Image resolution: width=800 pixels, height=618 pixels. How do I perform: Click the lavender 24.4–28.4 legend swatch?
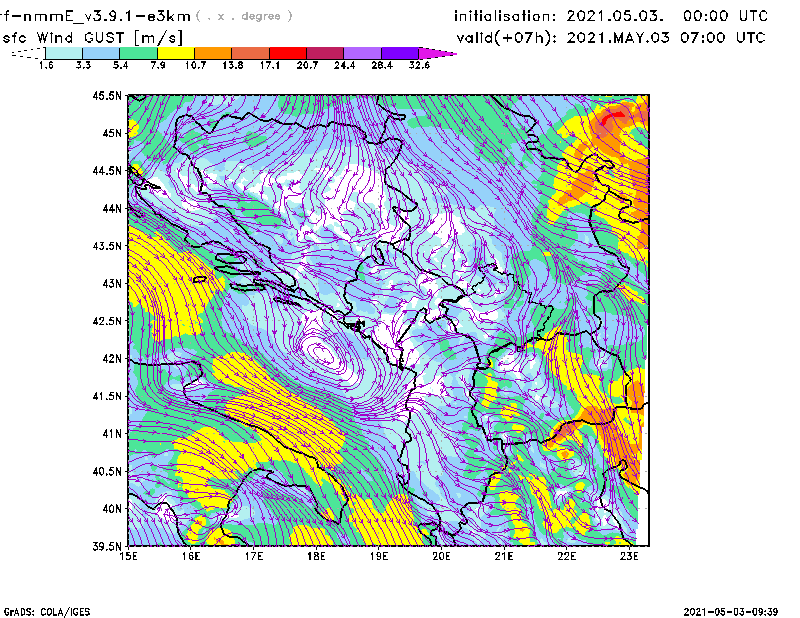(362, 53)
